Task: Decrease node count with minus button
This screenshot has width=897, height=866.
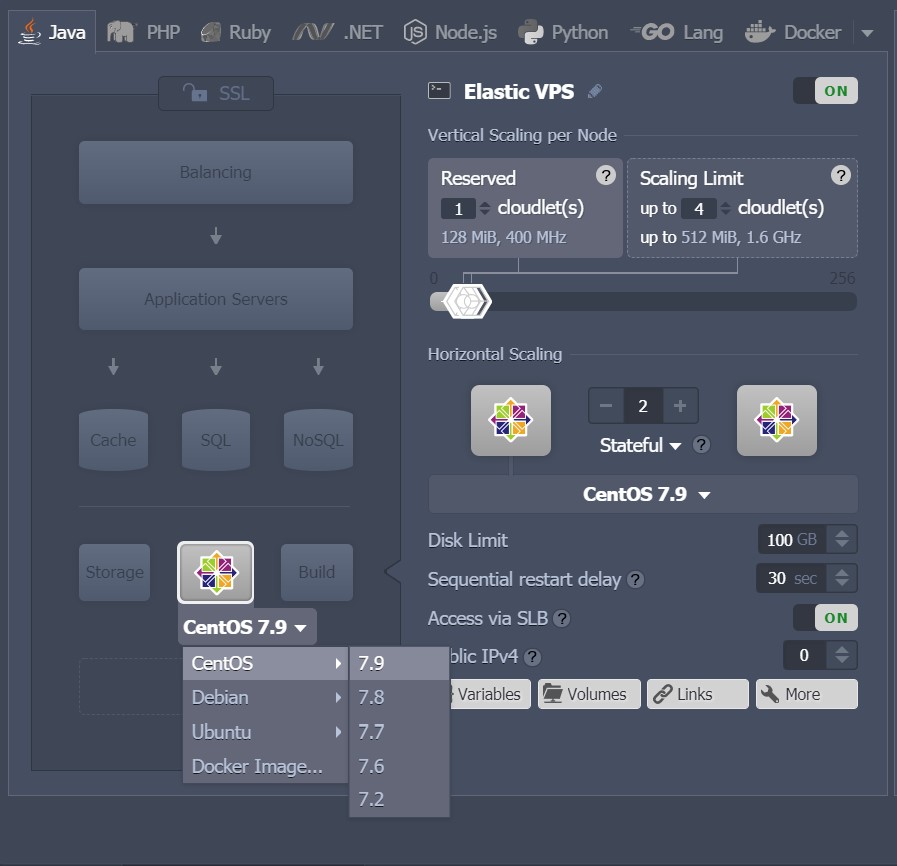Action: 606,406
